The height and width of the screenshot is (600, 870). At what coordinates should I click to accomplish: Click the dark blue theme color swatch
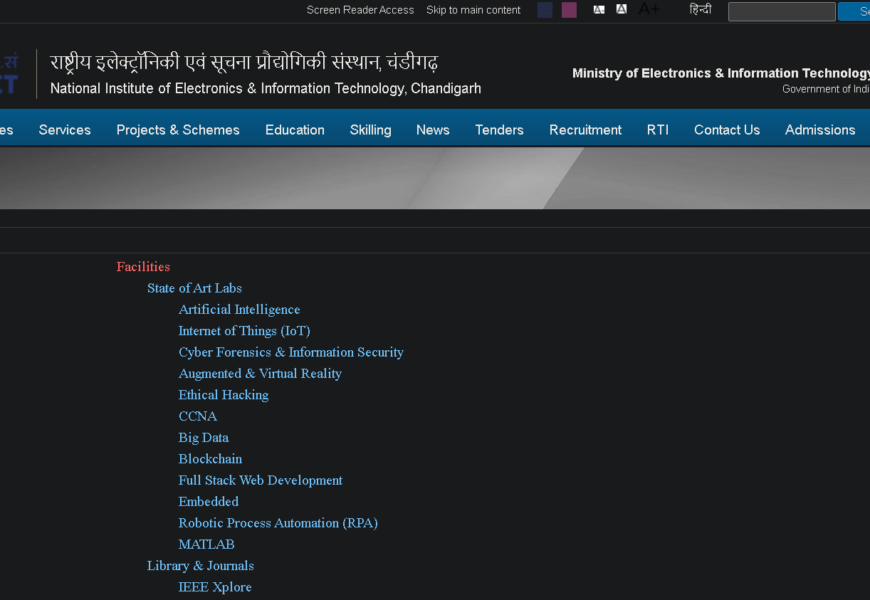tap(544, 10)
